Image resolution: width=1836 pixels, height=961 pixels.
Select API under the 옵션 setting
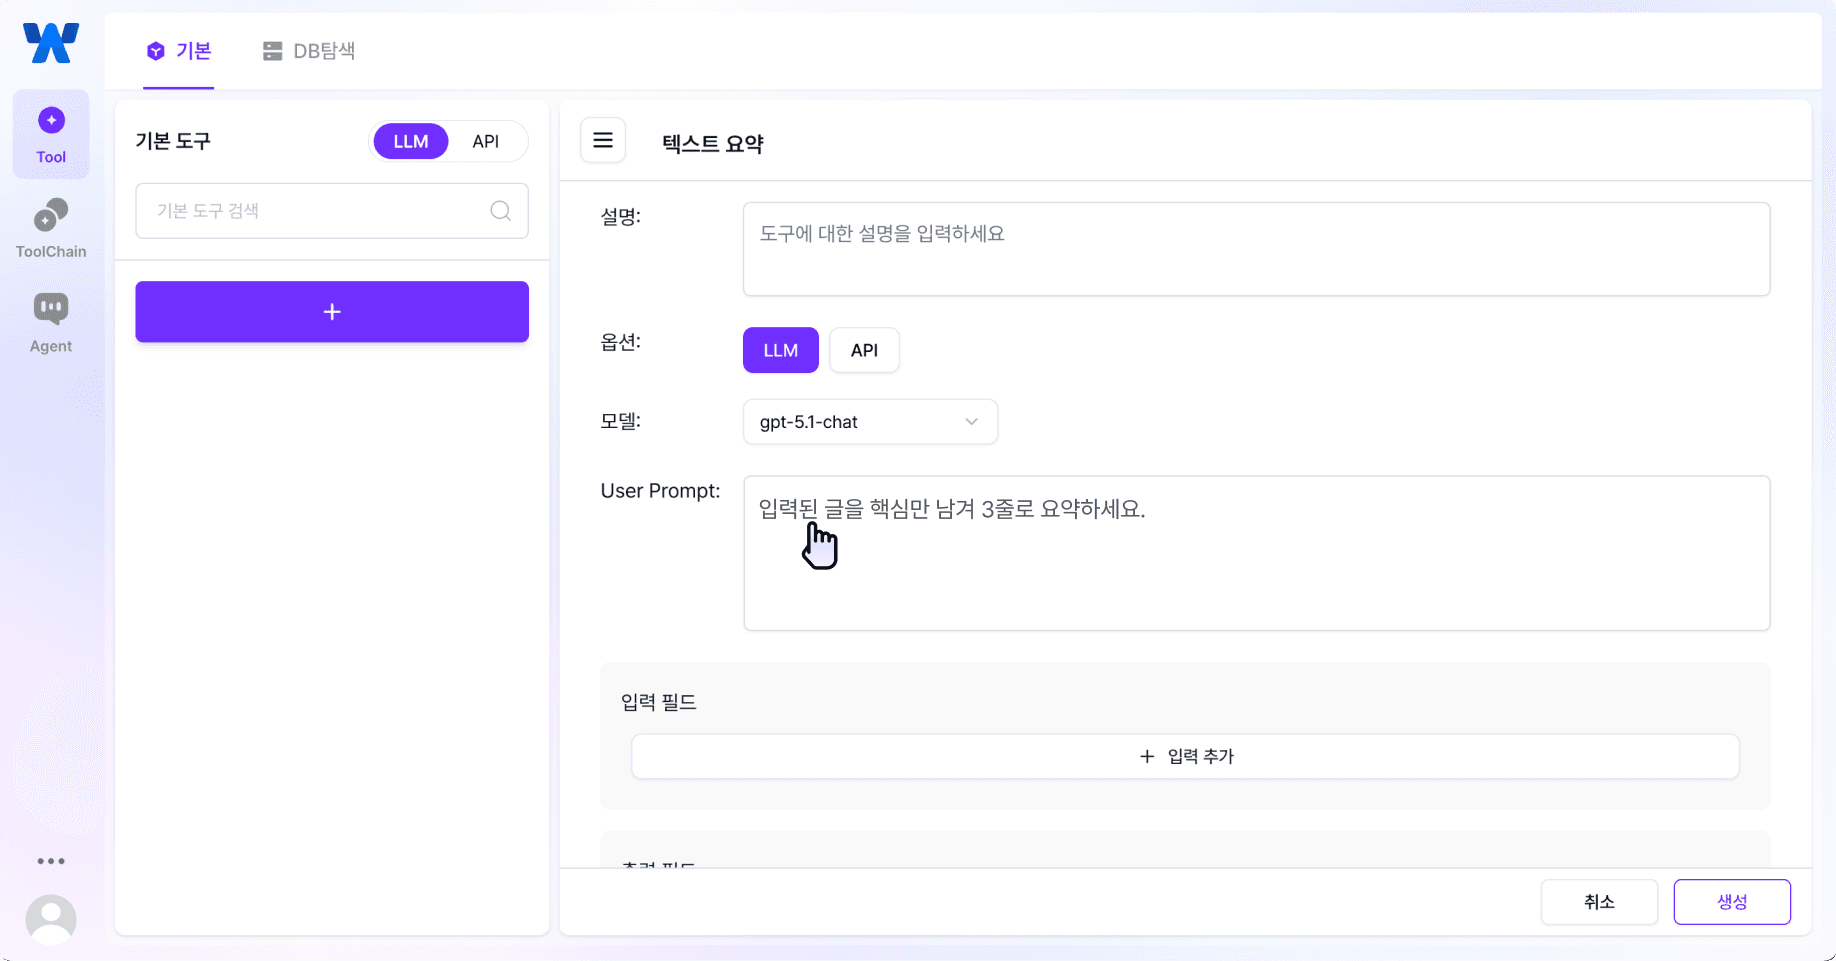[864, 350]
